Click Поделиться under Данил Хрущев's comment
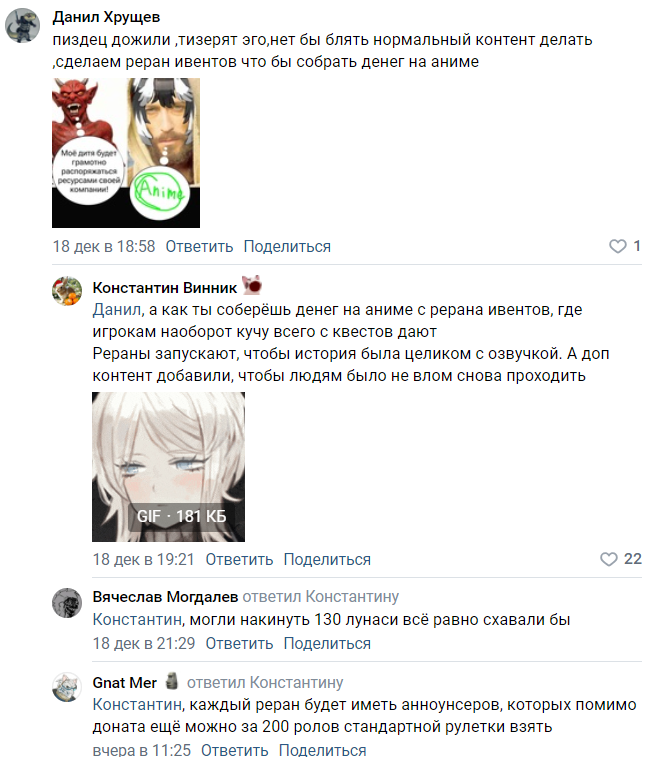This screenshot has width=662, height=757. click(287, 246)
